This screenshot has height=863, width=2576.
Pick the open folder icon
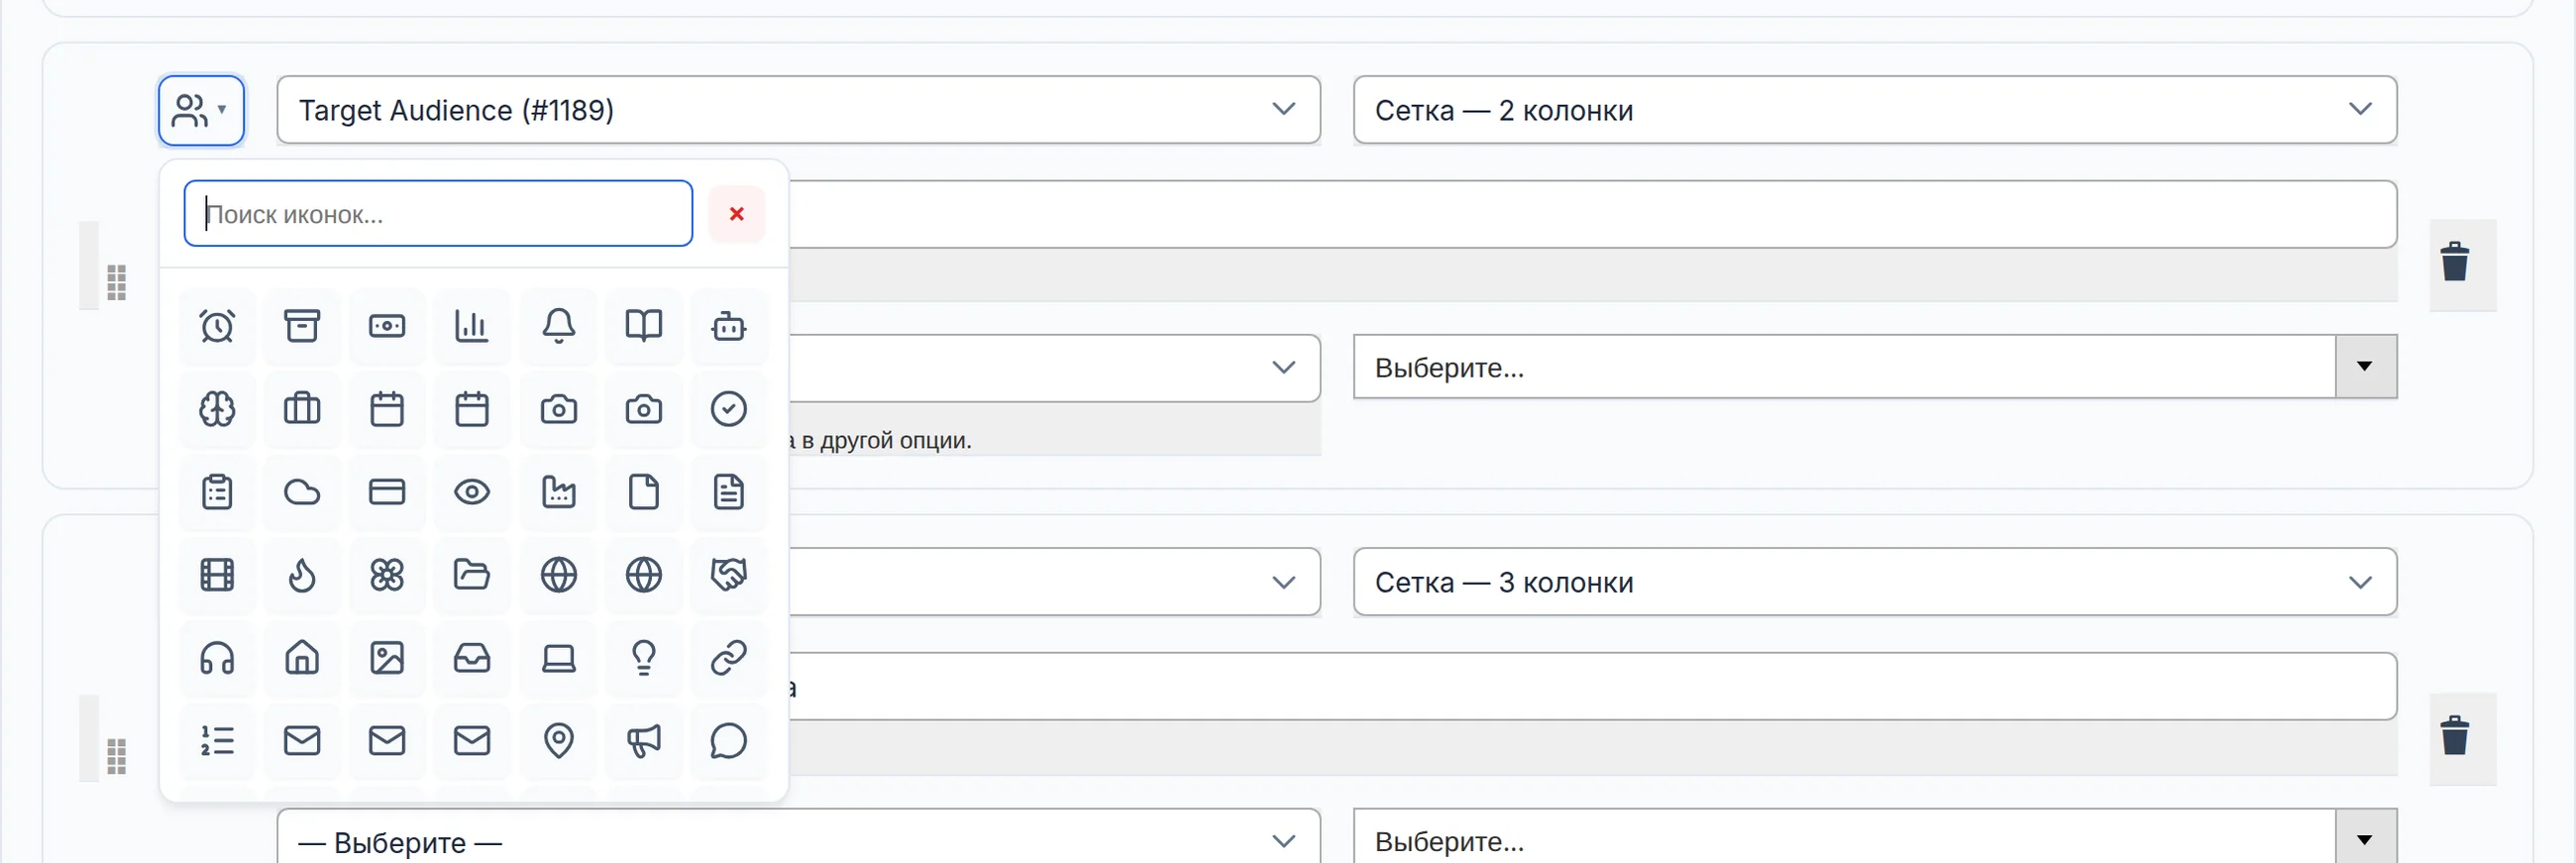tap(472, 575)
